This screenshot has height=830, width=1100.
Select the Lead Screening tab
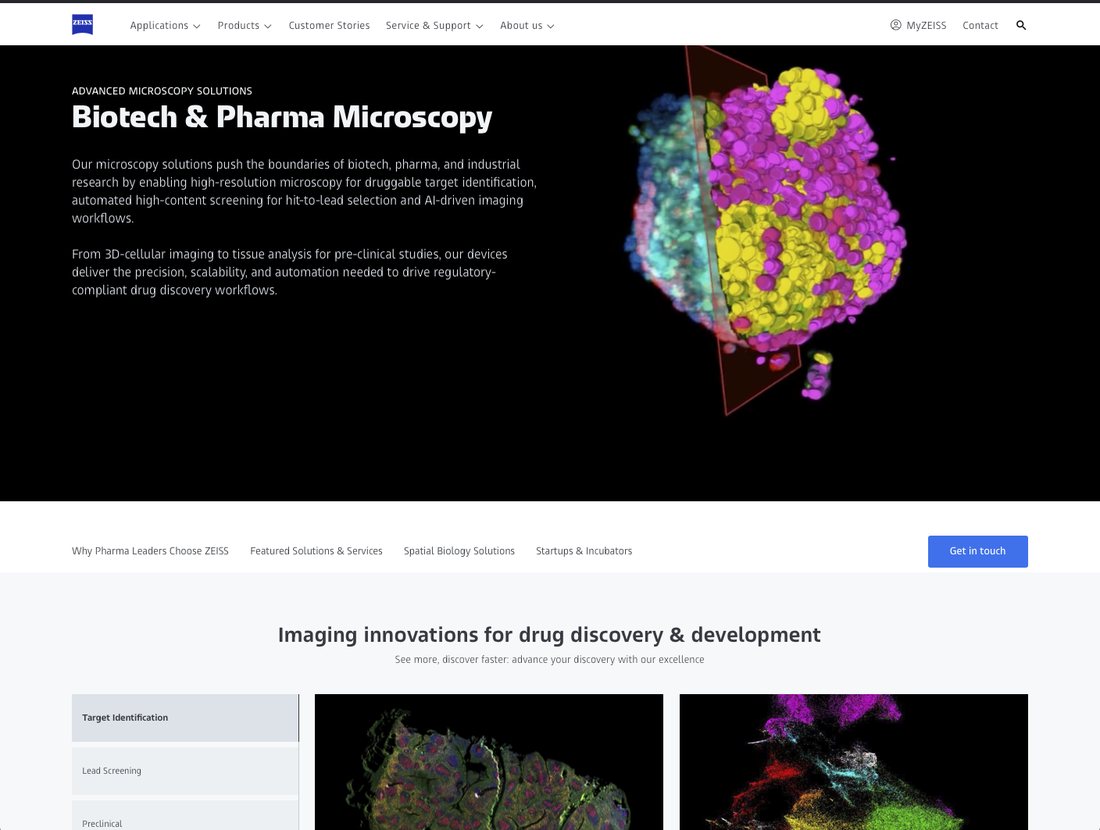[x=185, y=770]
